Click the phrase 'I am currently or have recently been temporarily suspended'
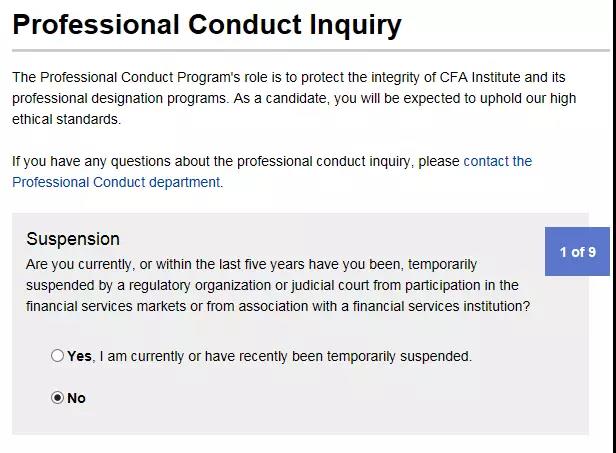Viewport: 616px width, 453px height. pos(285,356)
